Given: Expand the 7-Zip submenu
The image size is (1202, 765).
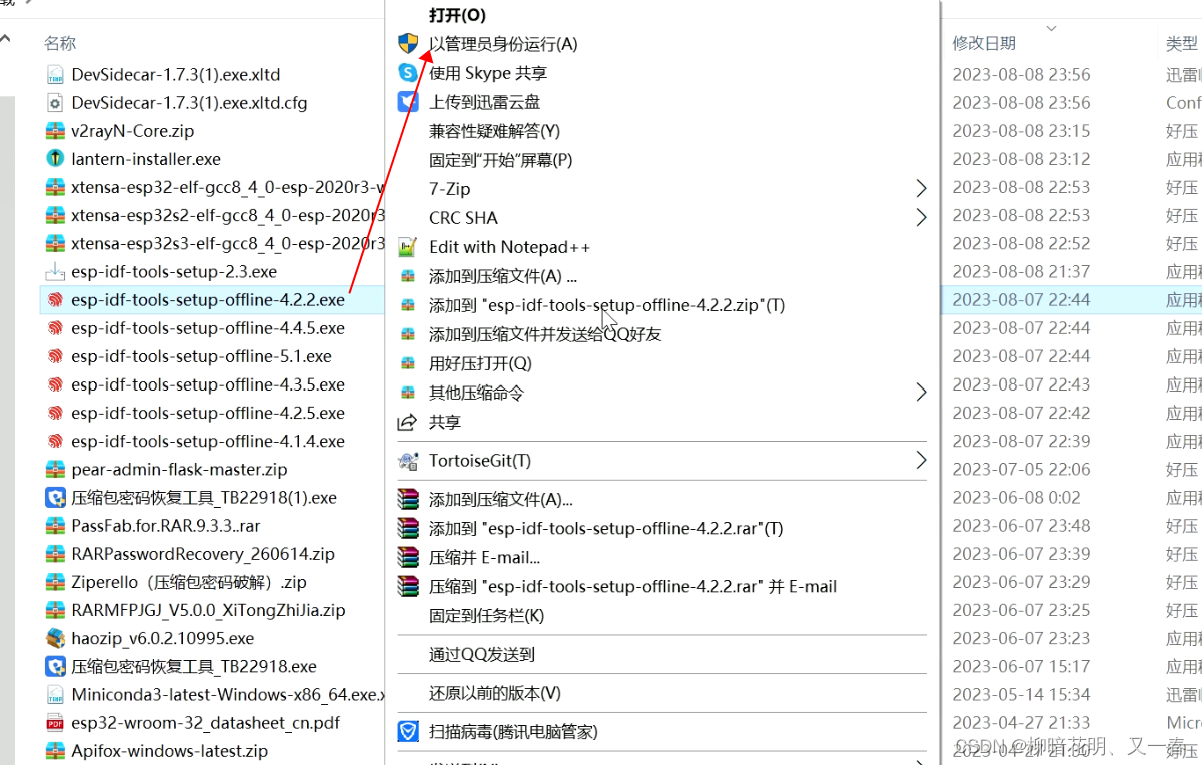Looking at the screenshot, I should (921, 188).
